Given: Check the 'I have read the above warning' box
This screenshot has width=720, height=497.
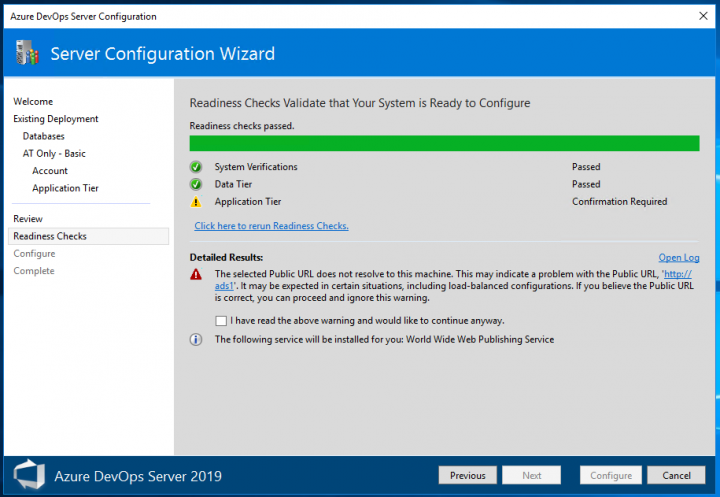Looking at the screenshot, I should coord(221,321).
